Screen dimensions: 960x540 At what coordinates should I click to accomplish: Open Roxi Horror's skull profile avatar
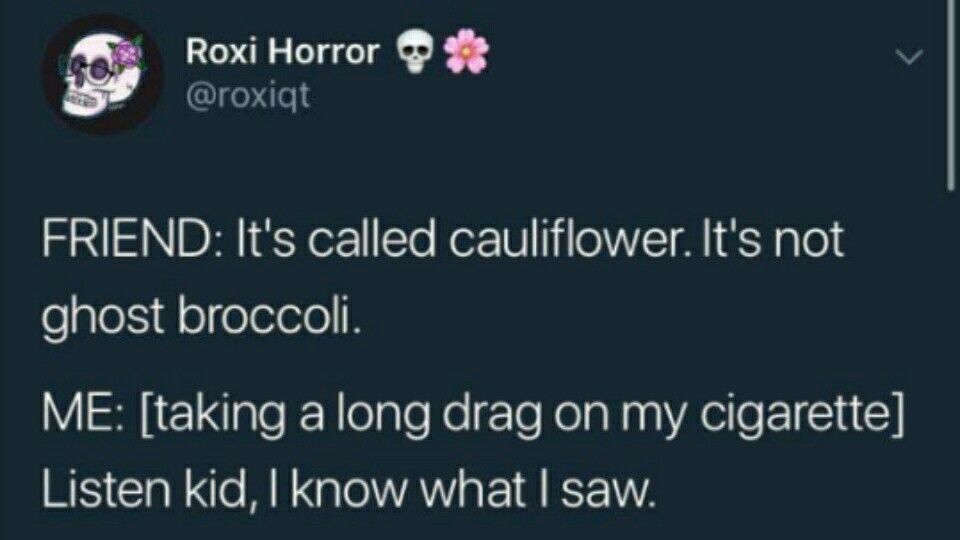(x=102, y=74)
